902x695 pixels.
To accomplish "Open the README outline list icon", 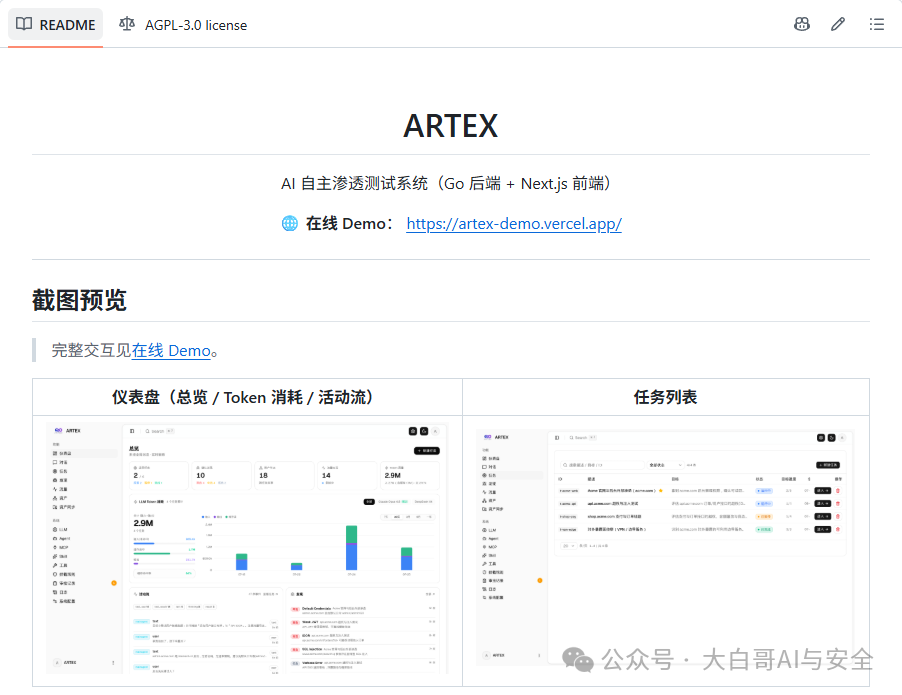I will (876, 24).
